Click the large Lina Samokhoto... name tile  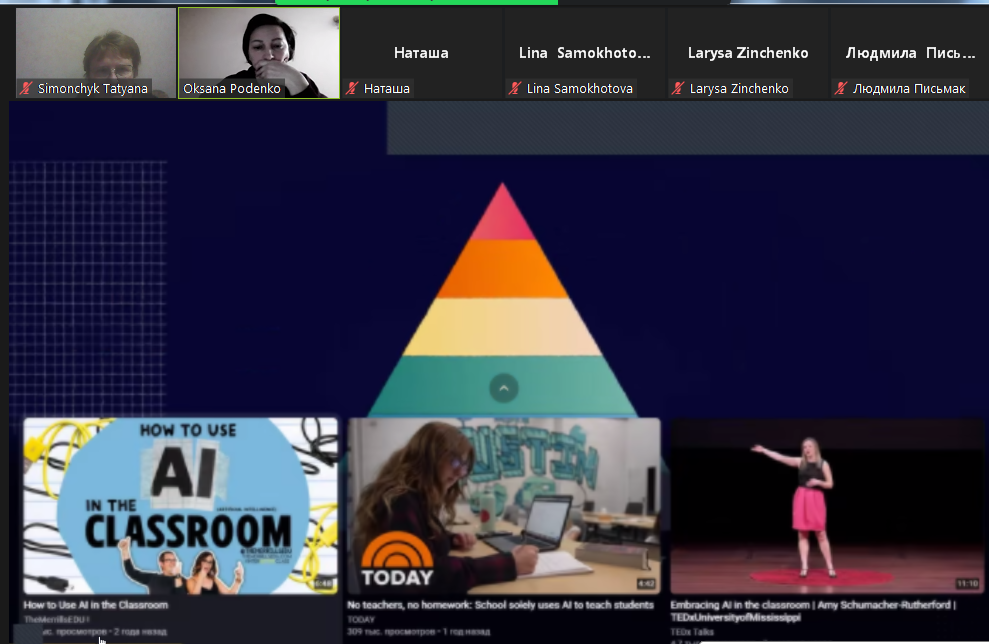pos(584,53)
